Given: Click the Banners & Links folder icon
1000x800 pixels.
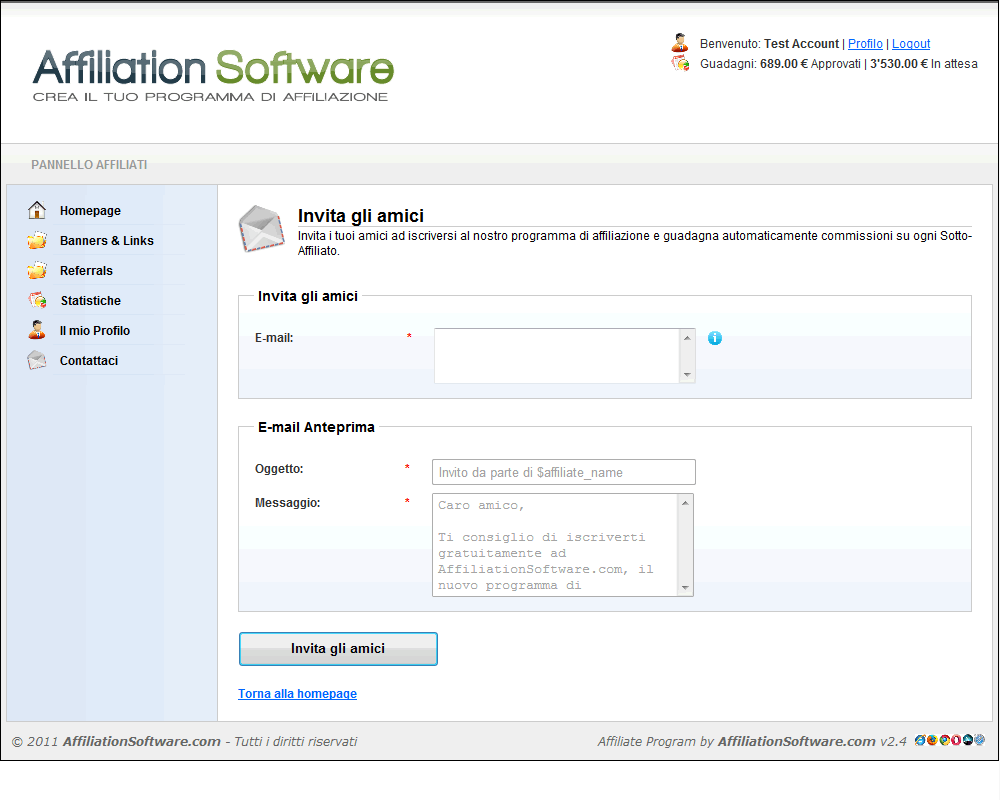Looking at the screenshot, I should tap(37, 240).
